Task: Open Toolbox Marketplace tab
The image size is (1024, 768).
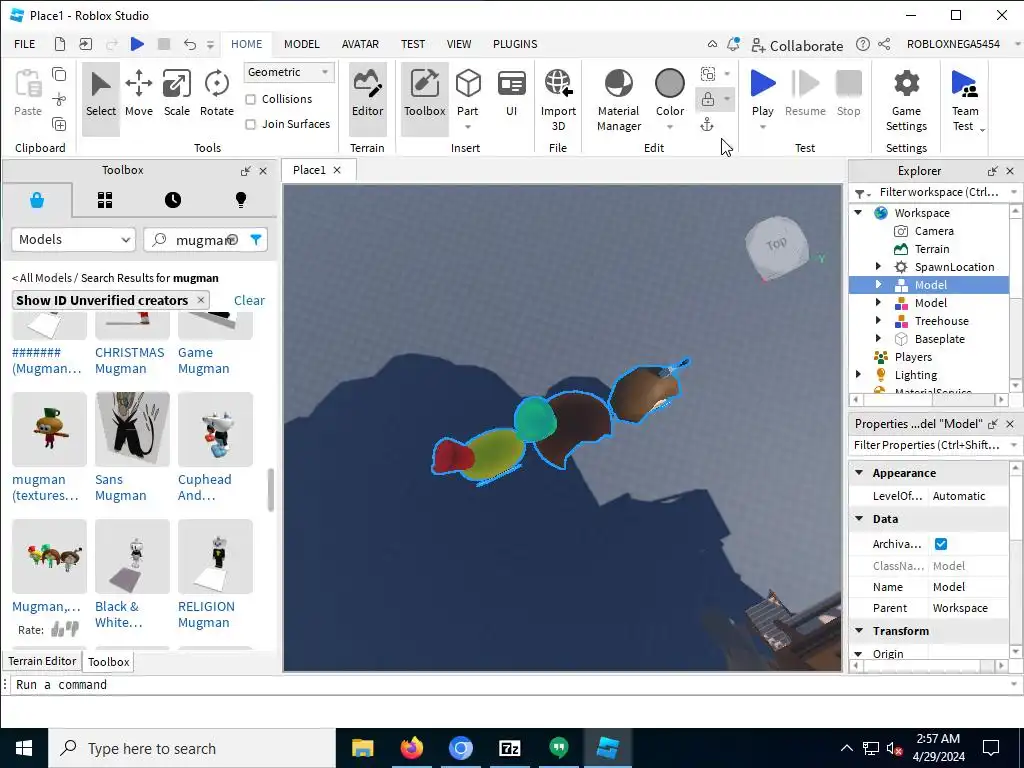Action: pyautogui.click(x=37, y=200)
